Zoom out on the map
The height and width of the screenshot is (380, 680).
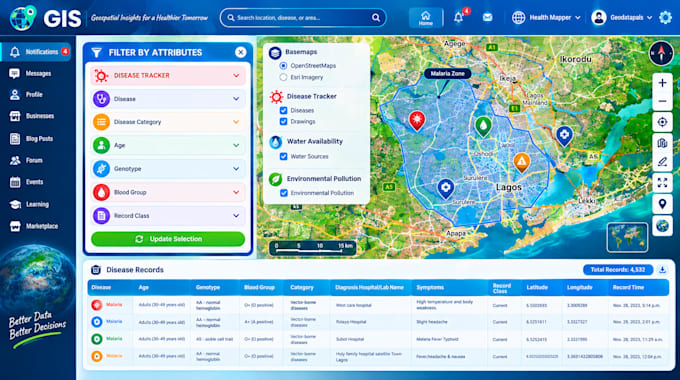click(x=662, y=102)
